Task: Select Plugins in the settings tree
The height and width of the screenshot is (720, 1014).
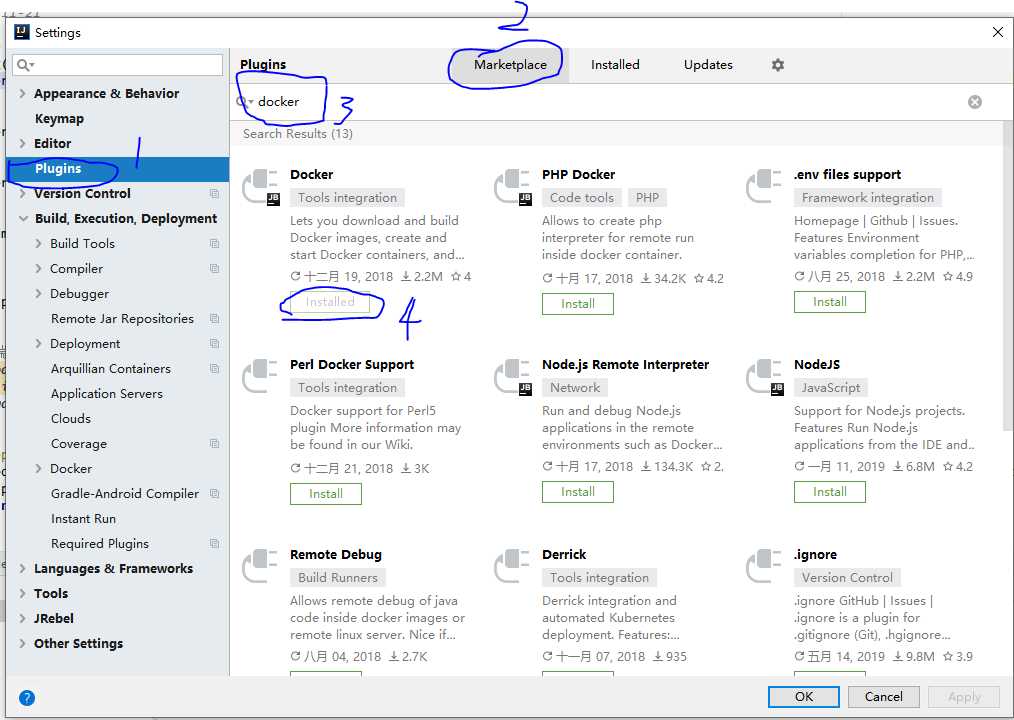Action: tap(117, 169)
